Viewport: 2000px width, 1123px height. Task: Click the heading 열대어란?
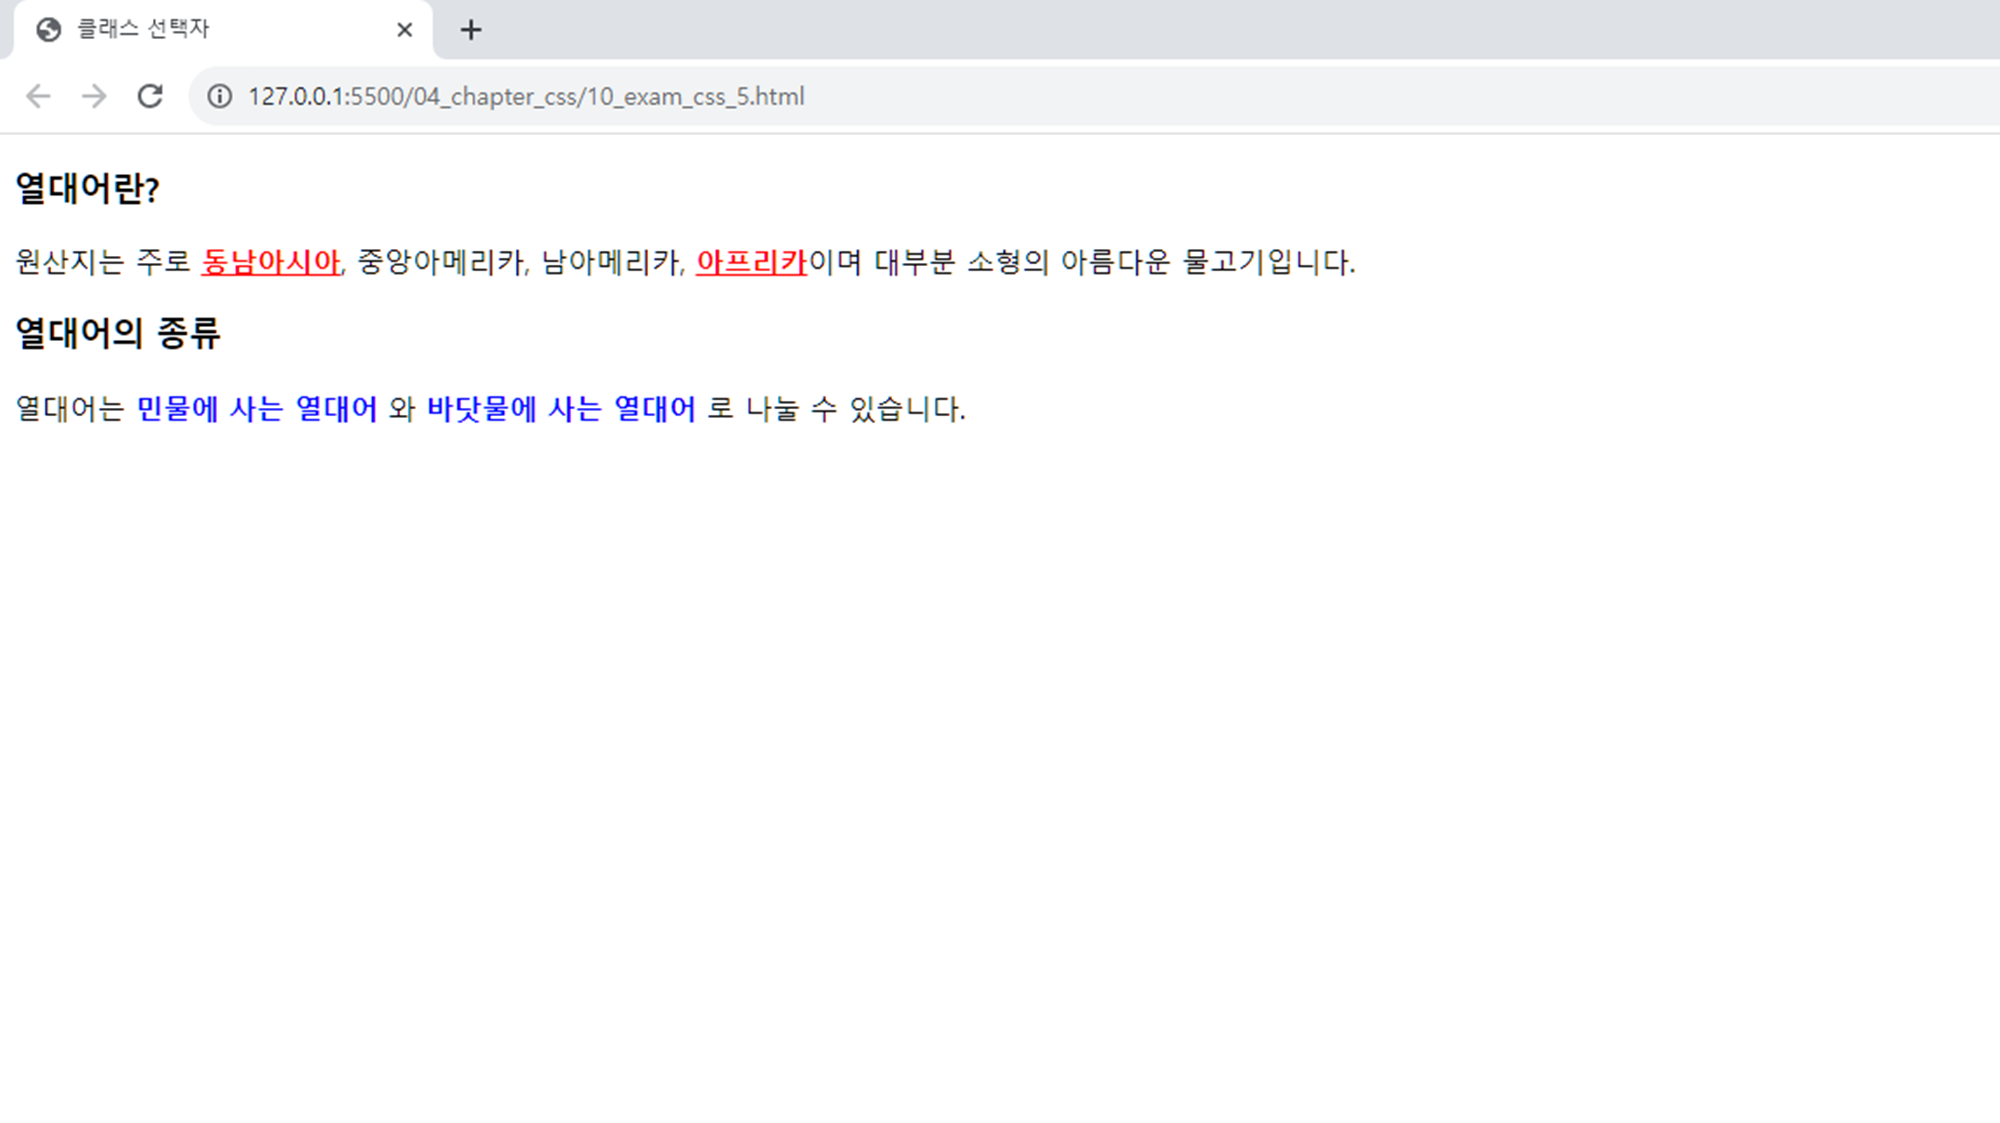(x=87, y=189)
